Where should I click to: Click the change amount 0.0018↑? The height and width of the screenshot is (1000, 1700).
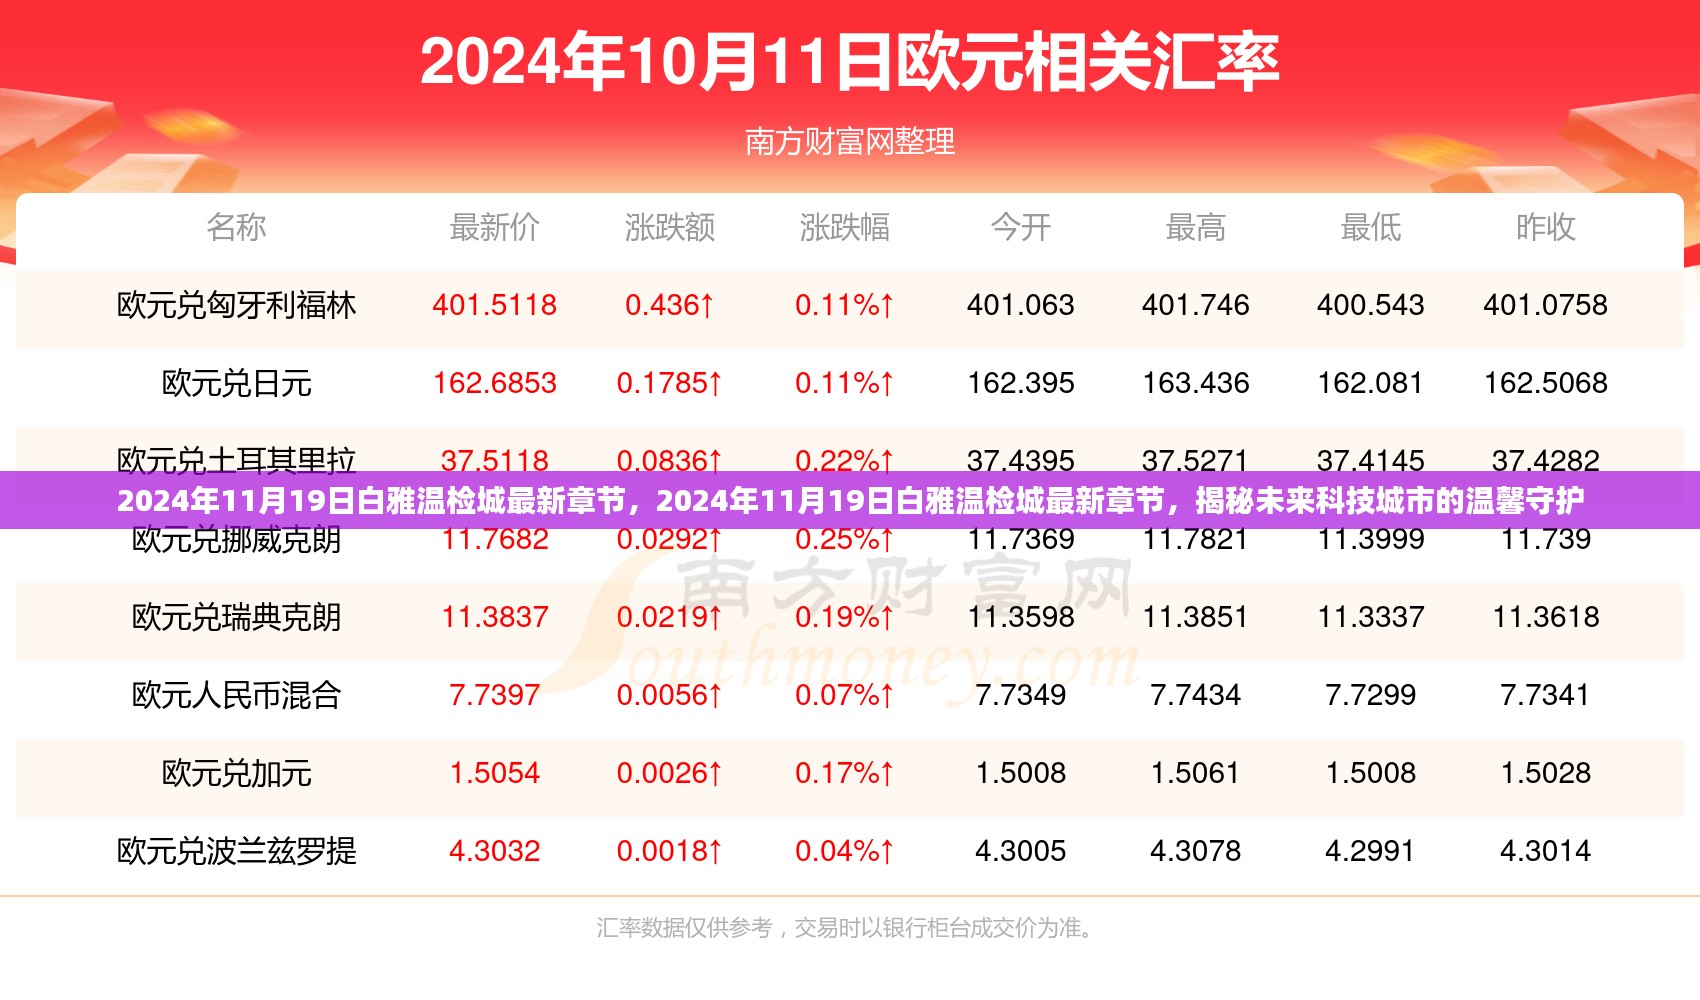pyautogui.click(x=669, y=851)
